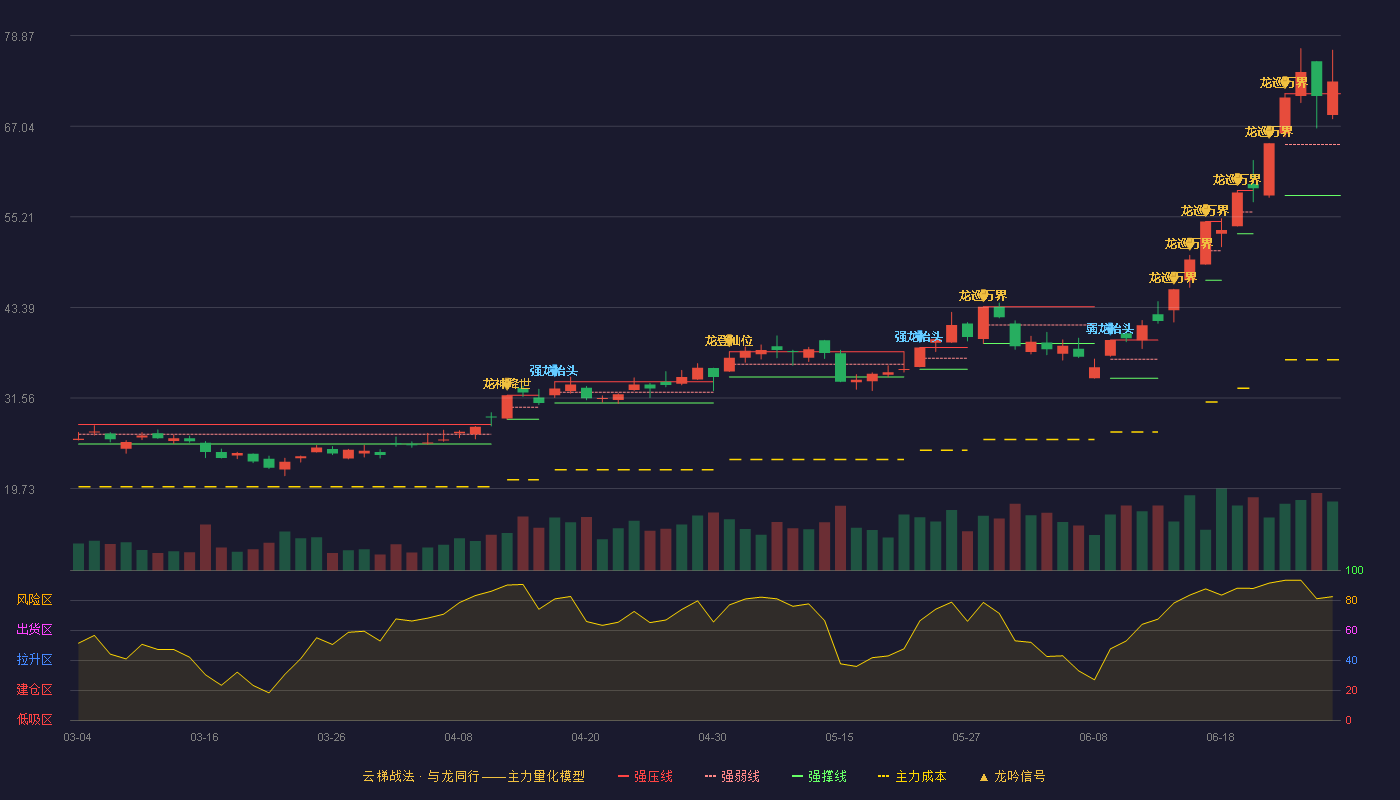Viewport: 1400px width, 800px height.
Task: Toggle the 龙吟信号 legend entry
Action: tap(1012, 776)
